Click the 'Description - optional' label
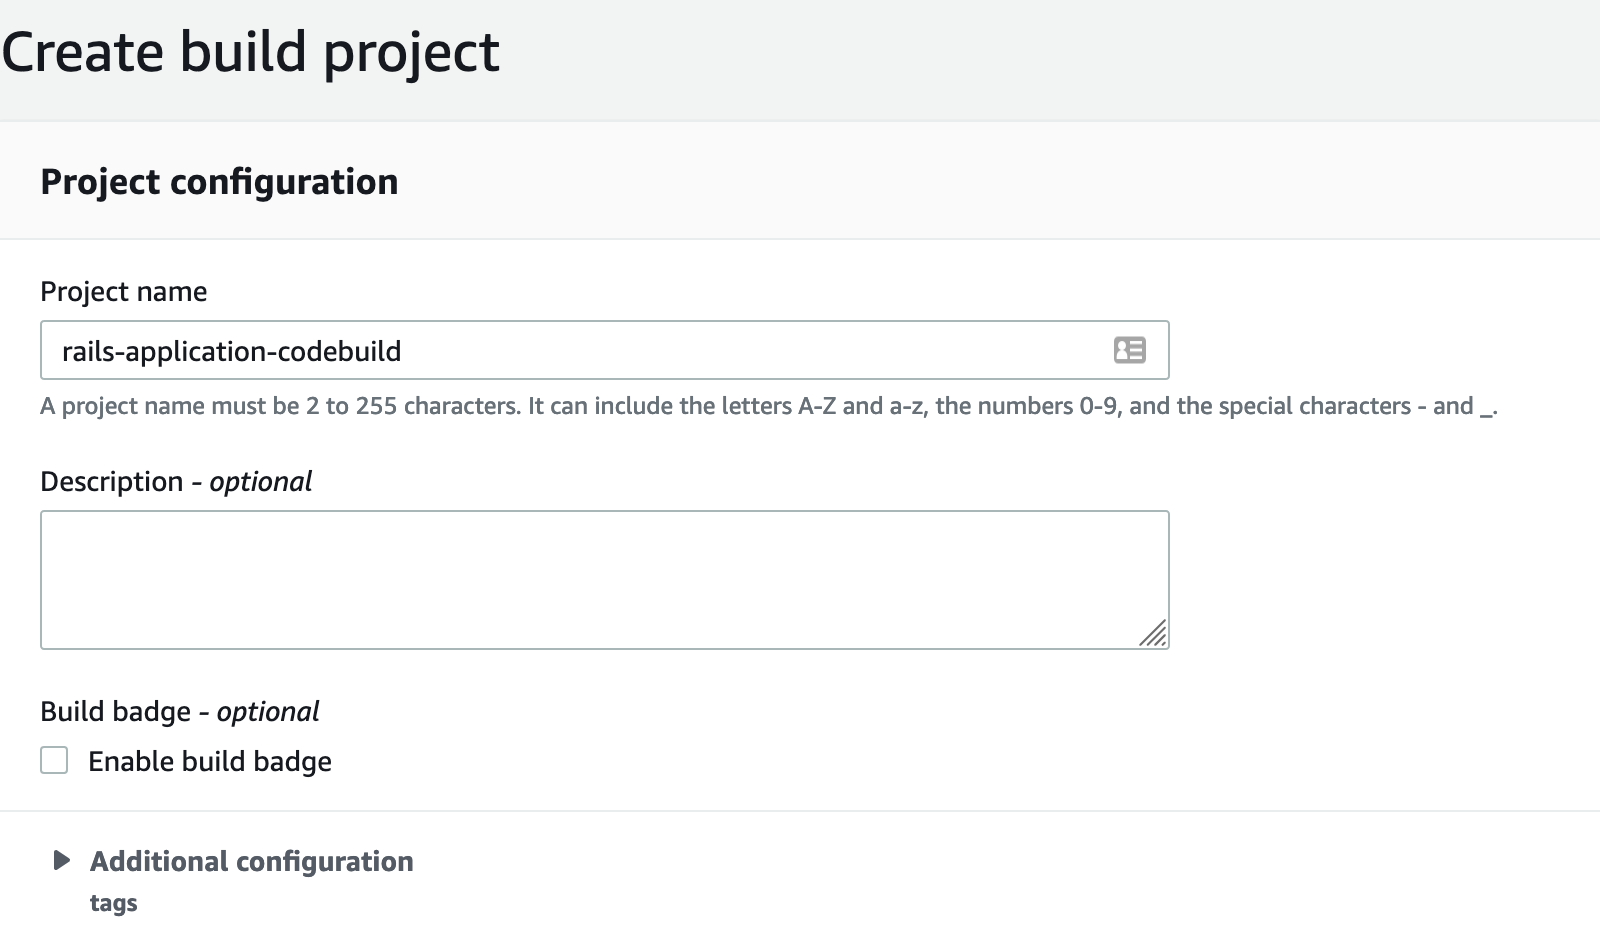The width and height of the screenshot is (1600, 946). (175, 482)
